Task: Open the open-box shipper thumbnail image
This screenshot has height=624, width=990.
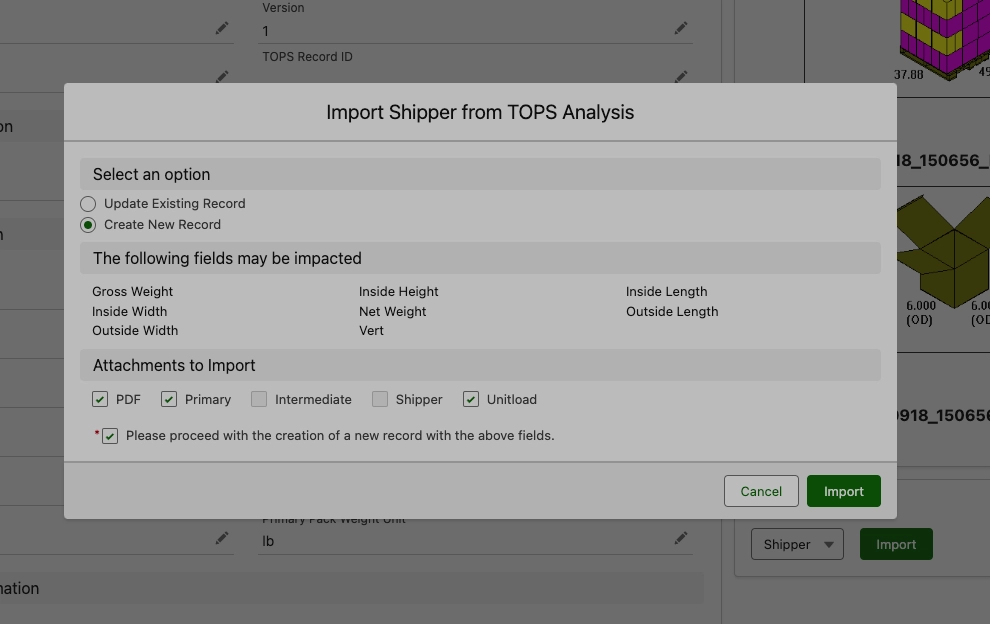Action: click(x=943, y=261)
